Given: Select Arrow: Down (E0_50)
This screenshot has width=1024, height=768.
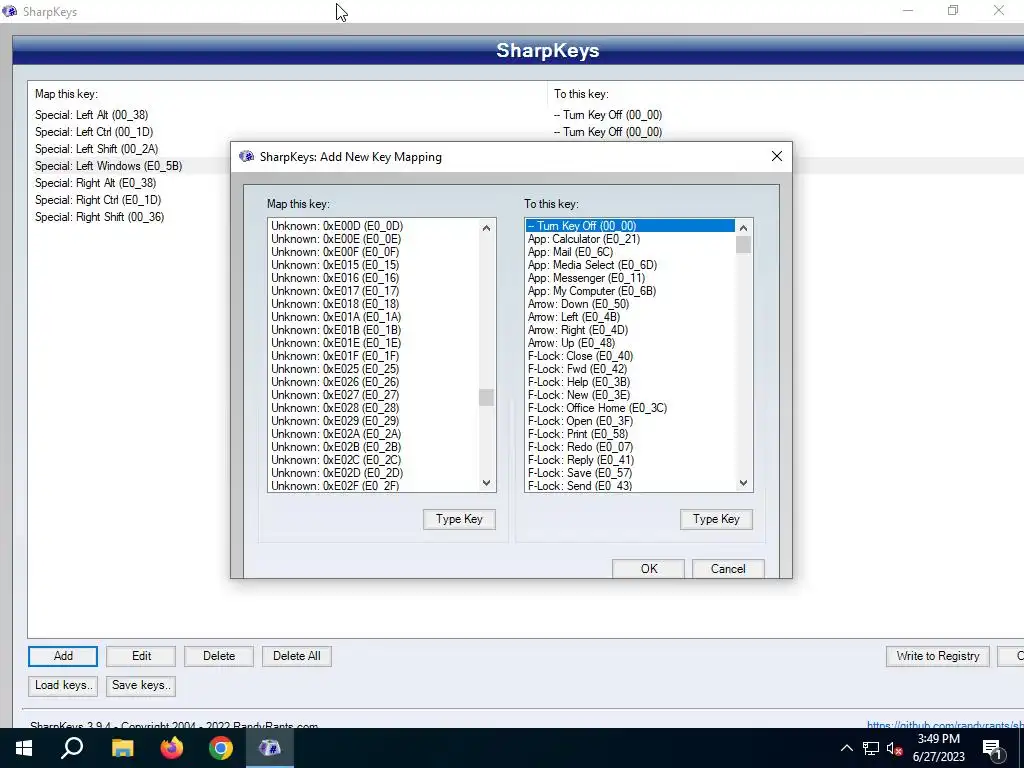Looking at the screenshot, I should [x=630, y=304].
